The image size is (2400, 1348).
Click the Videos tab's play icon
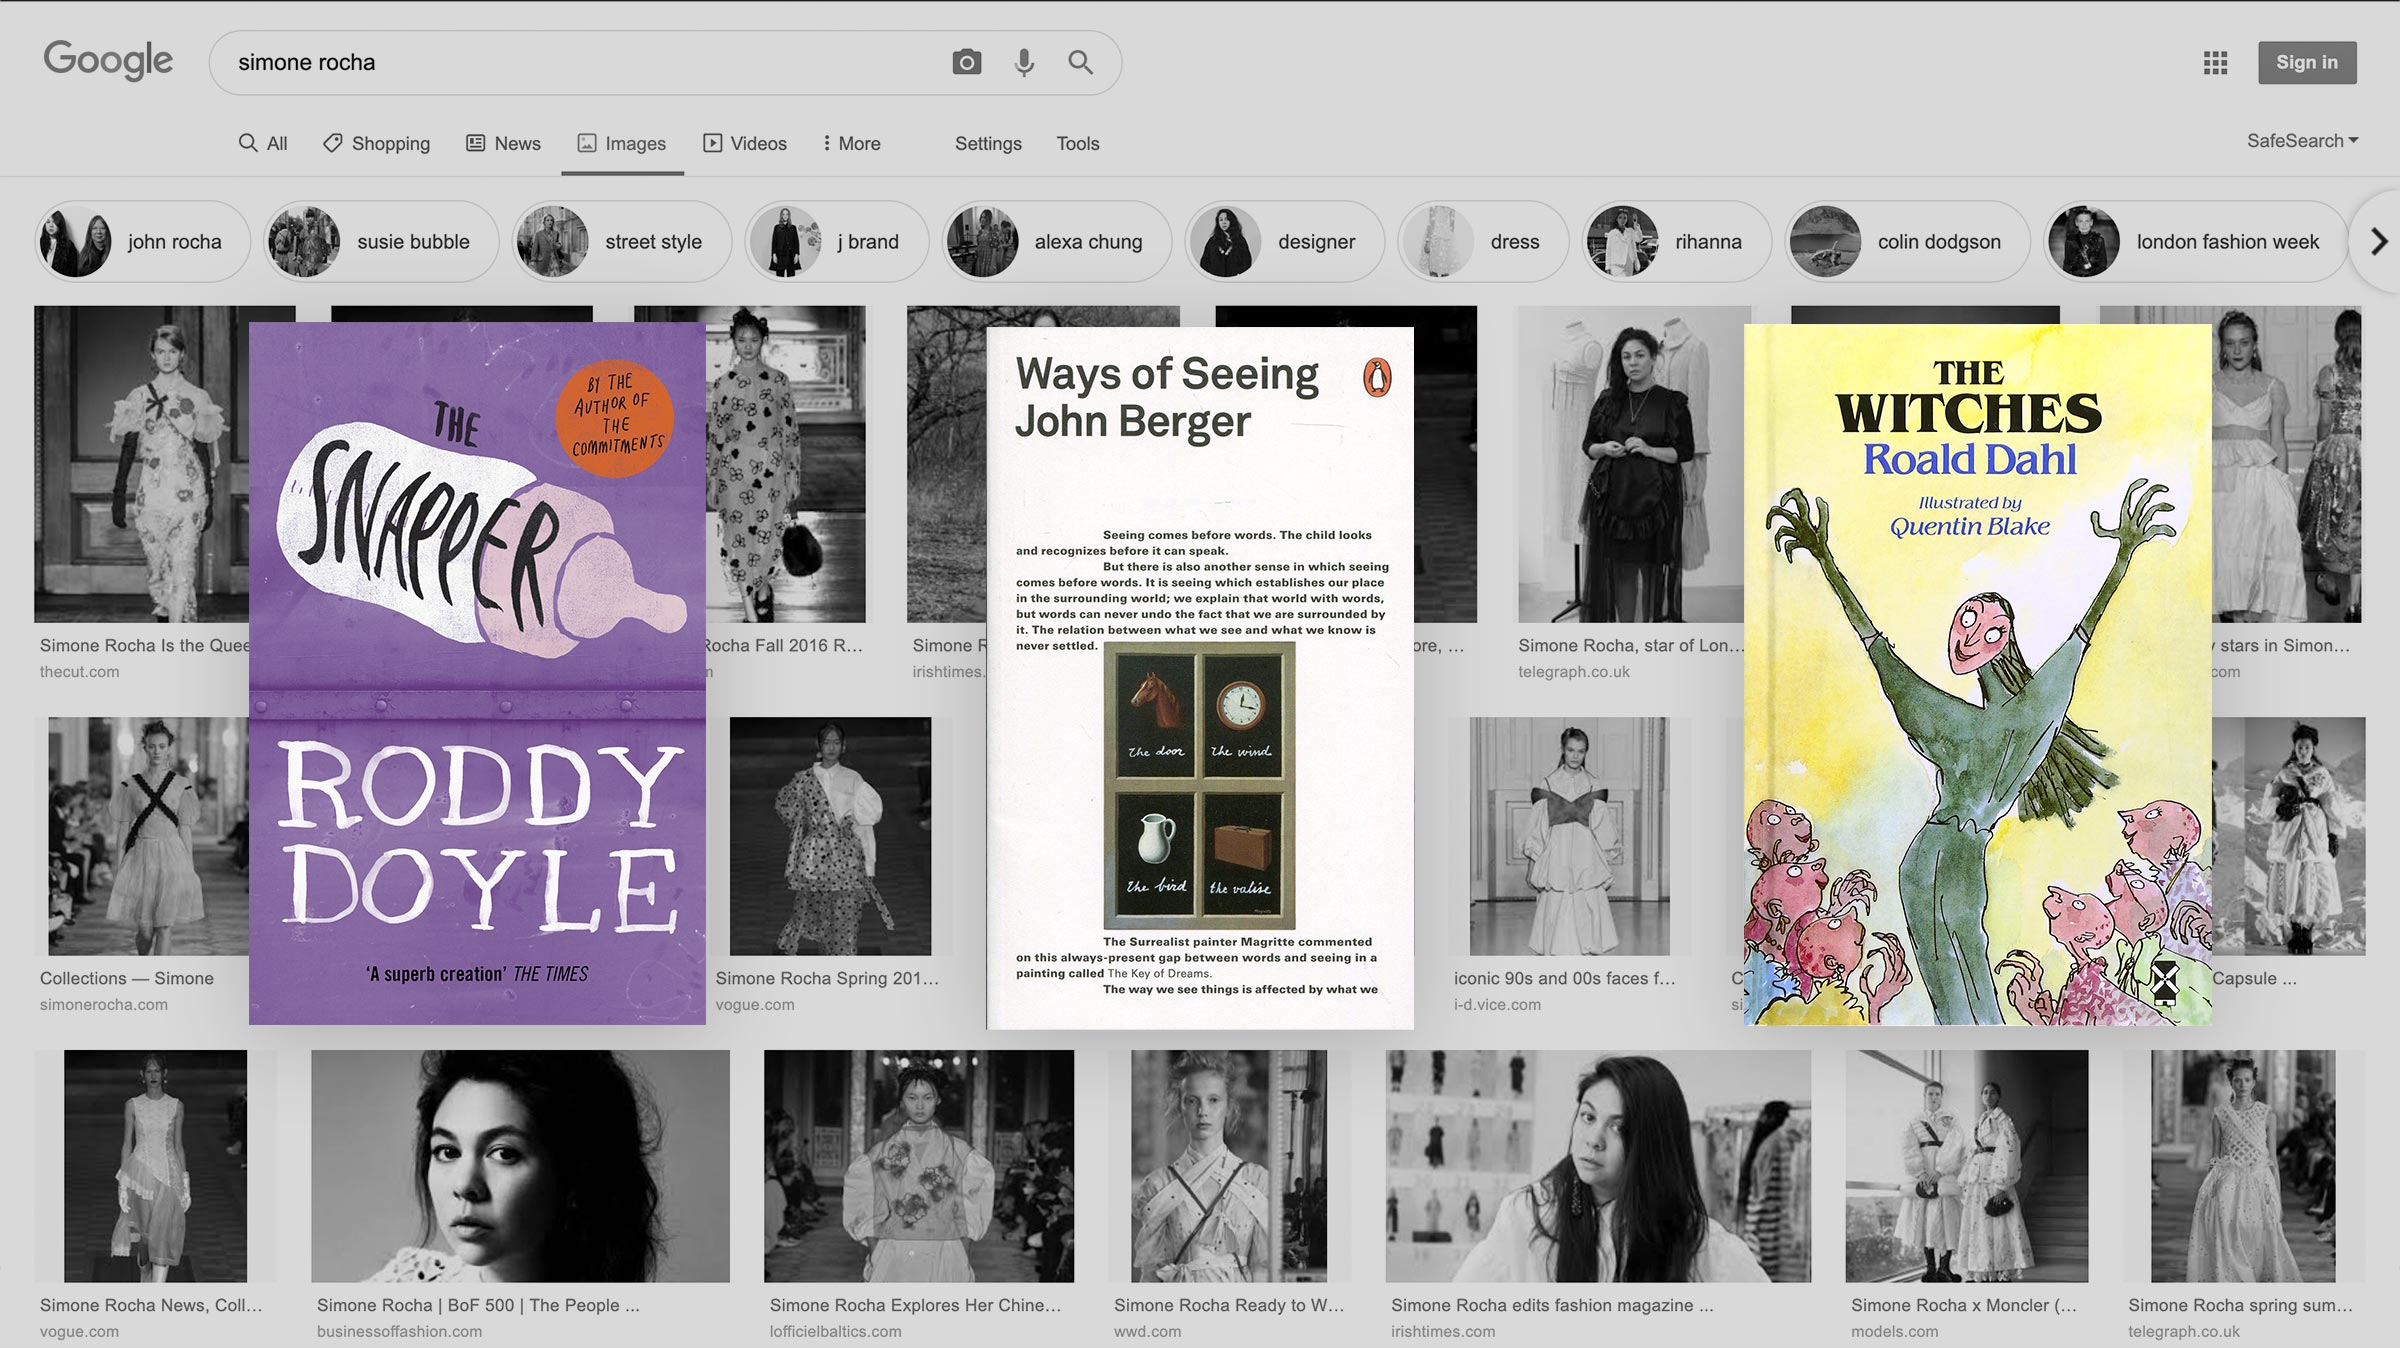[713, 143]
